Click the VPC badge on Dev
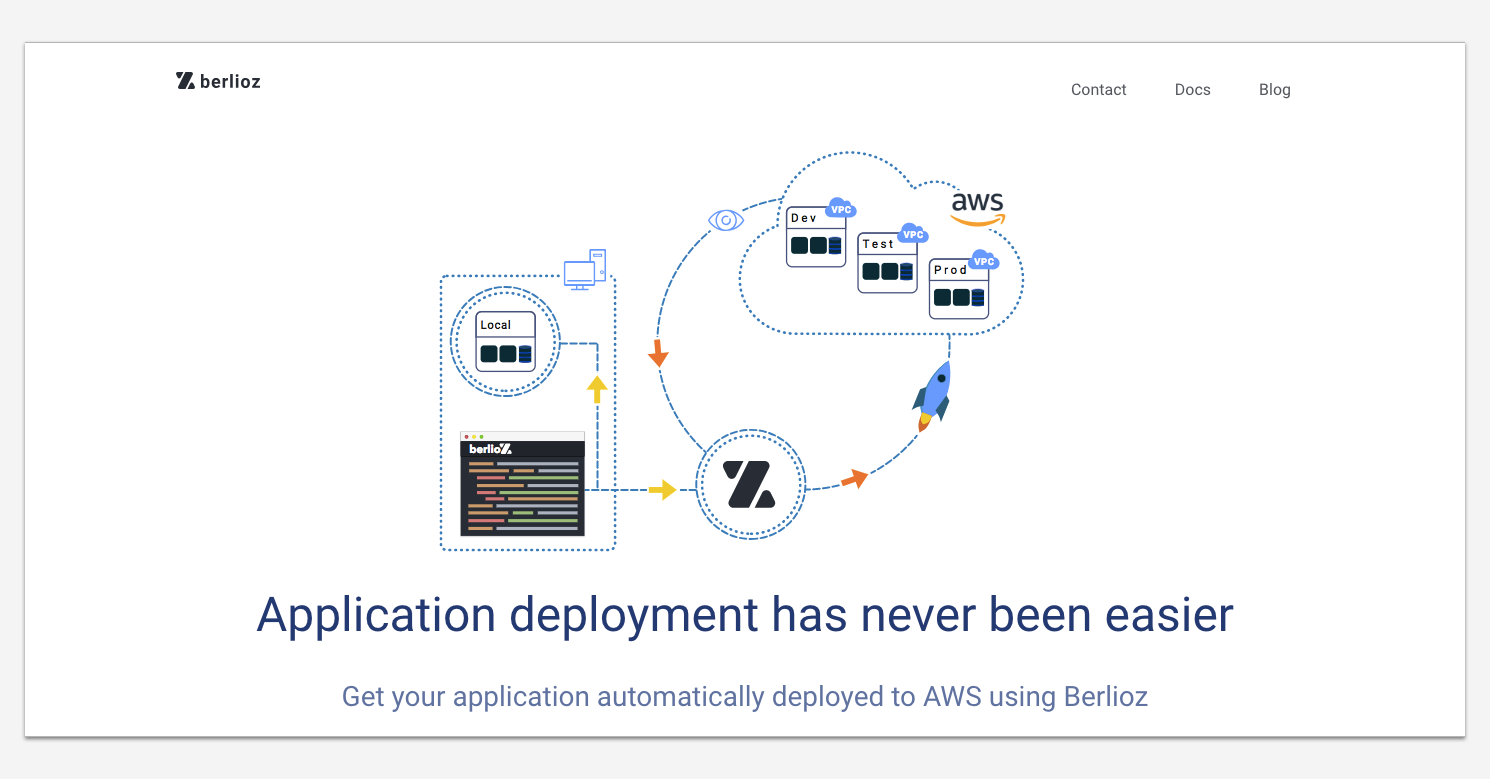The image size is (1490, 779). 841,208
